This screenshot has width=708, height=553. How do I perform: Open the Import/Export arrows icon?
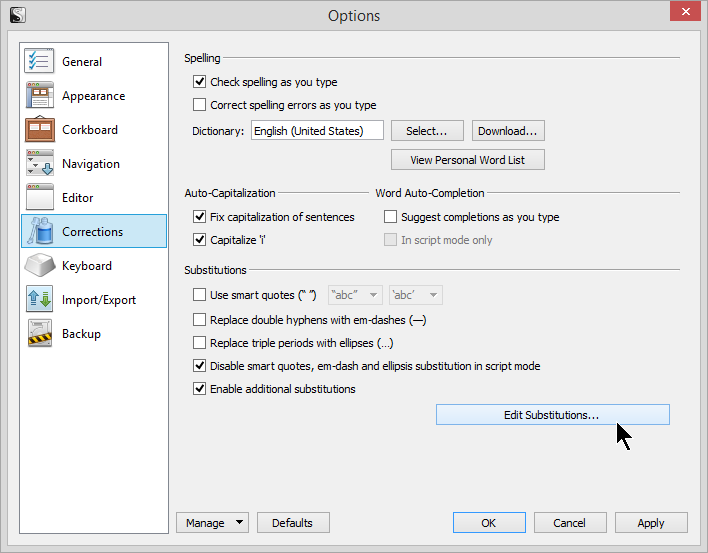[39, 300]
